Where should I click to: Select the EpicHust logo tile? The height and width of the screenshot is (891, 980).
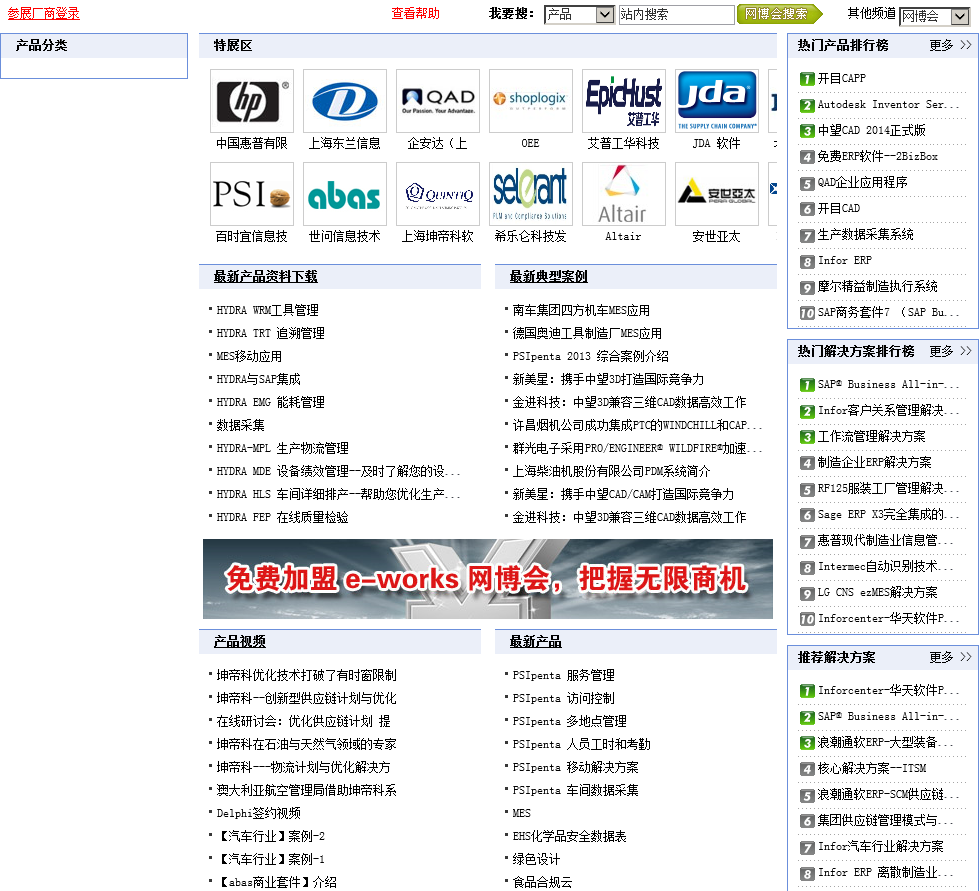[624, 101]
